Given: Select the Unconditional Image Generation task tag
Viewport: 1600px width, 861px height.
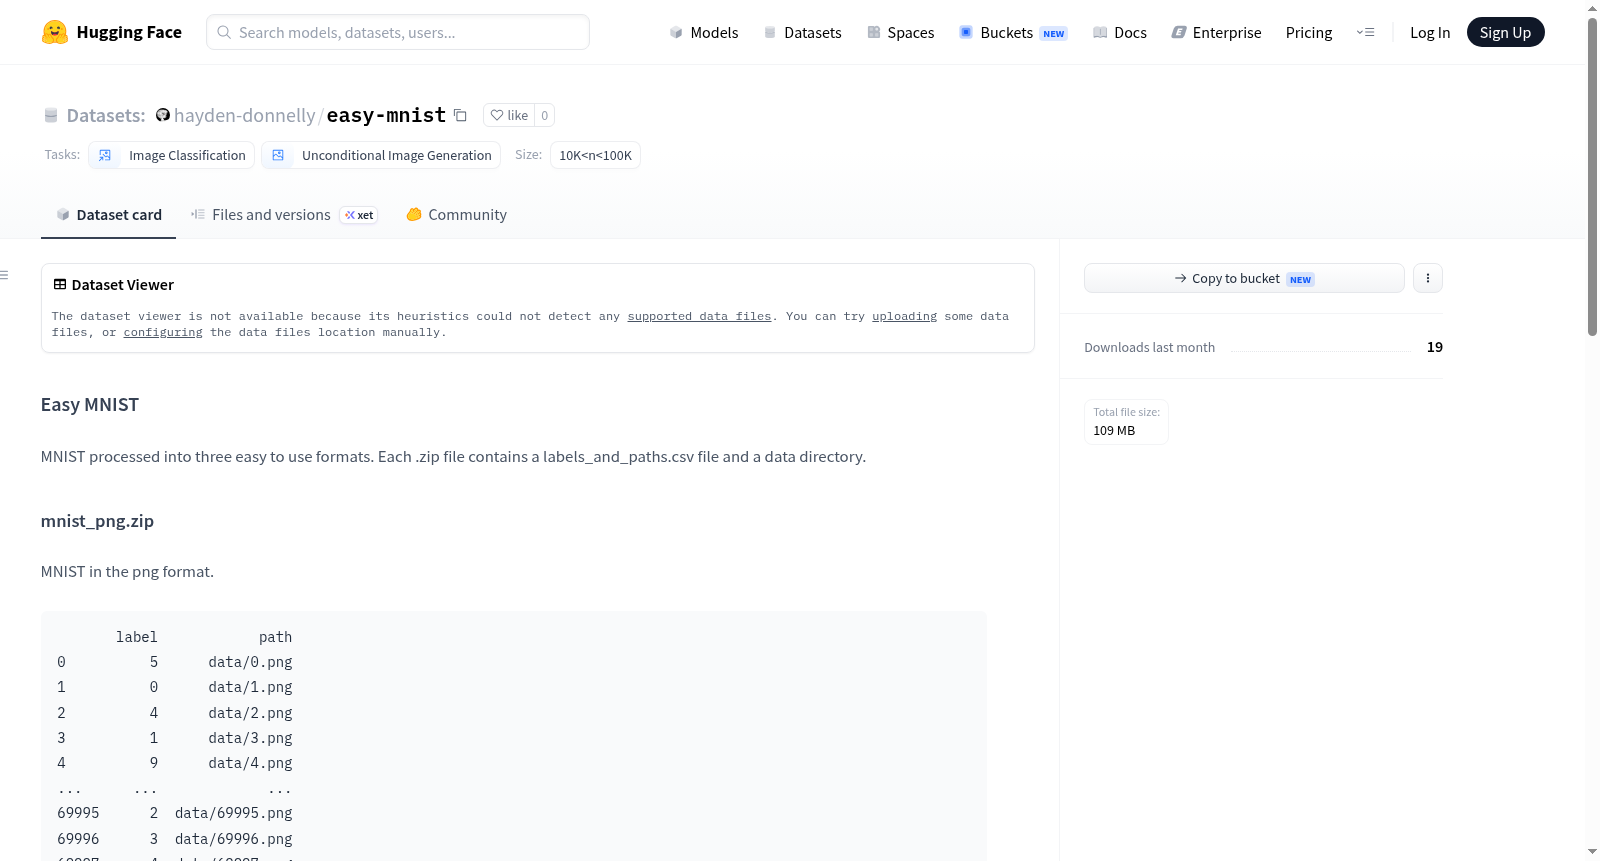Looking at the screenshot, I should coord(381,155).
